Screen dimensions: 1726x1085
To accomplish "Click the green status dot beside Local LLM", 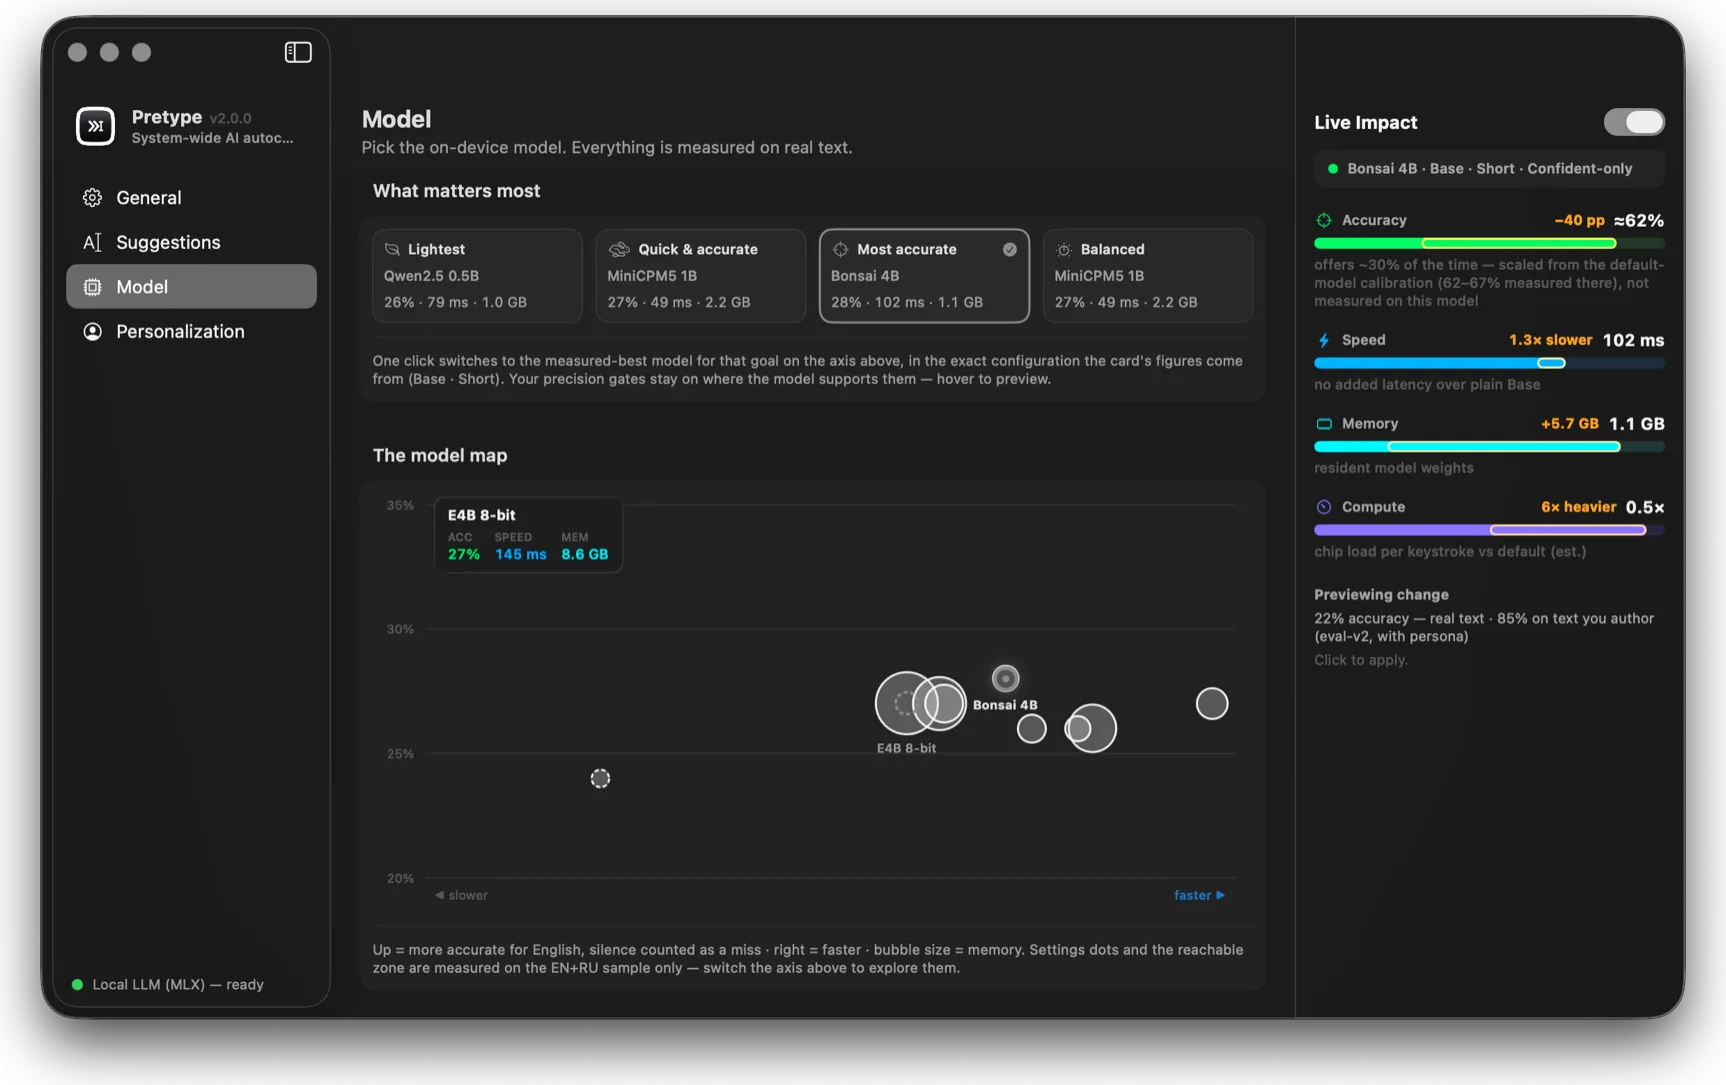I will coord(77,985).
